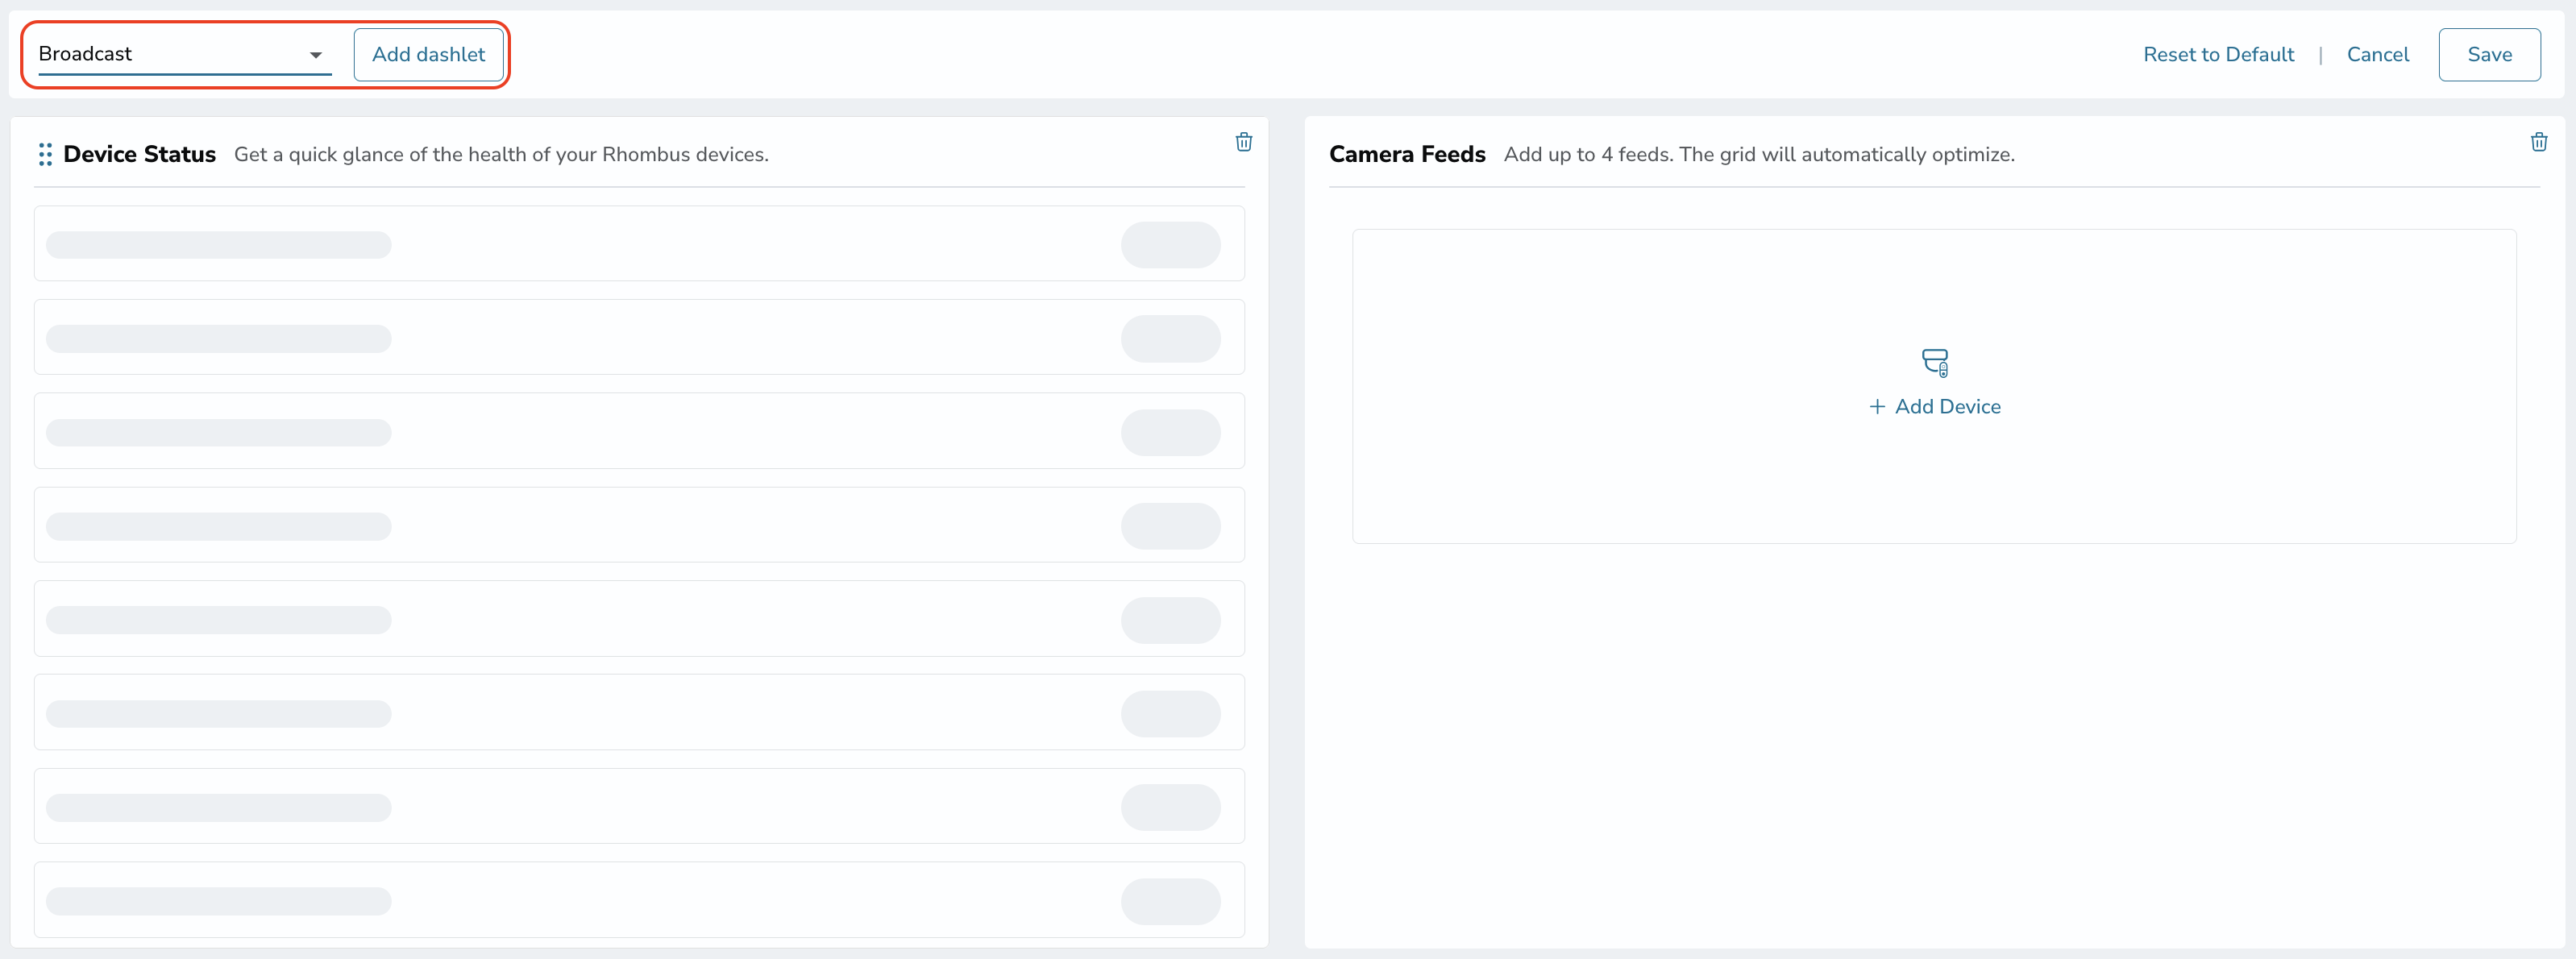Click the Rhombus devices health description
Image resolution: width=2576 pixels, height=959 pixels.
pos(501,155)
